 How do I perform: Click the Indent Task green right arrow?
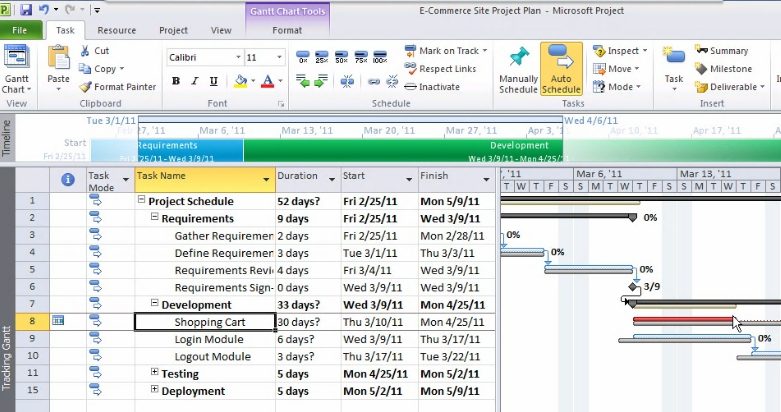[321, 81]
